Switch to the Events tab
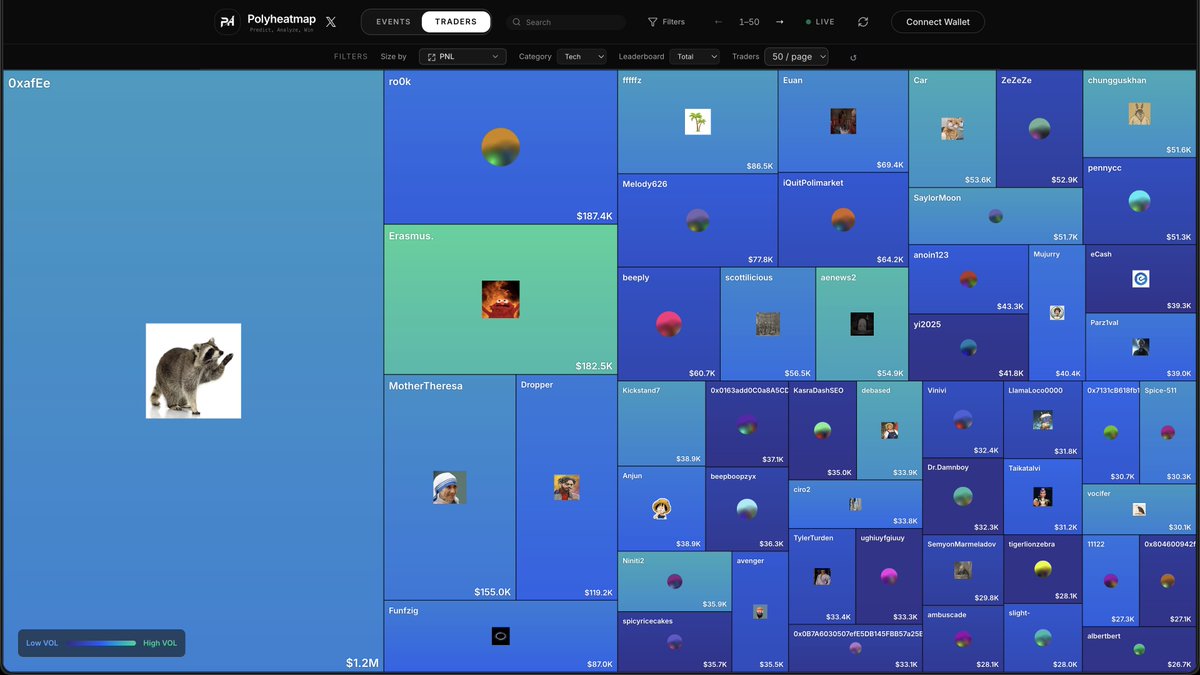Screen dimensions: 1200x675 coord(393,22)
